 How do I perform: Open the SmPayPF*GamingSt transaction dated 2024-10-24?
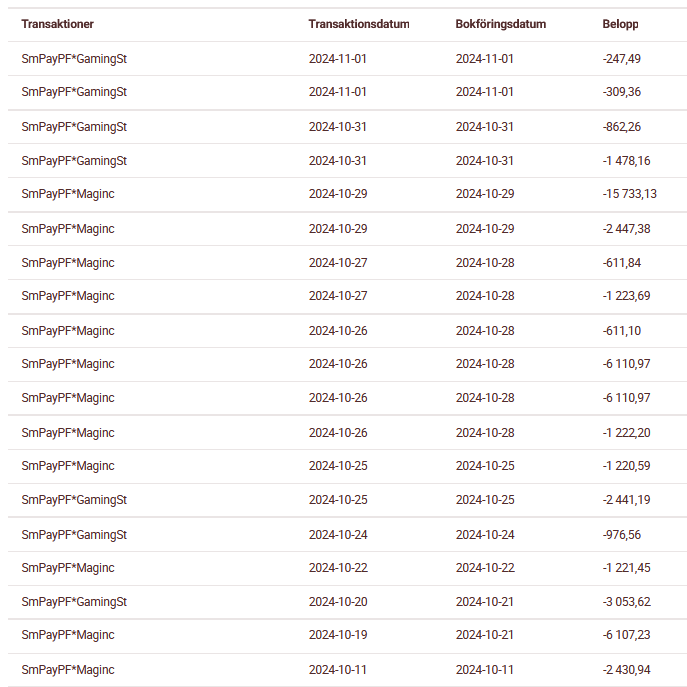coord(74,535)
